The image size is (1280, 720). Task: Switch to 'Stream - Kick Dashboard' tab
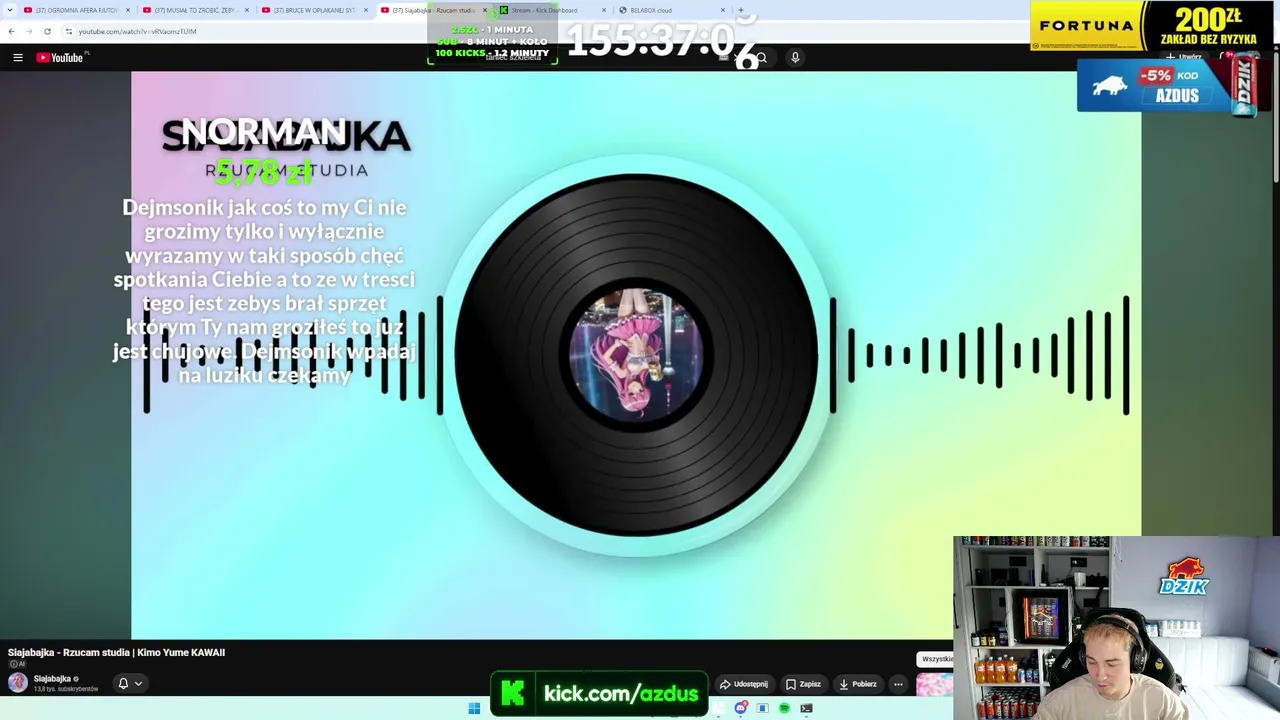click(552, 10)
